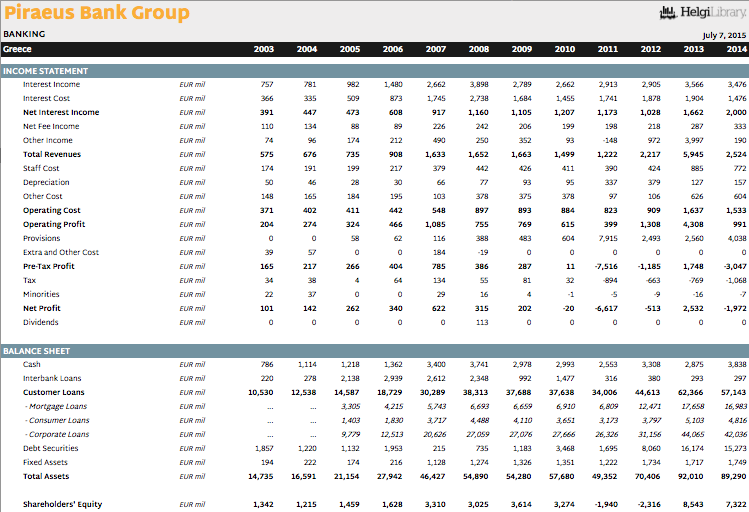Click the 2003 column header
749x512 pixels.
(x=264, y=49)
